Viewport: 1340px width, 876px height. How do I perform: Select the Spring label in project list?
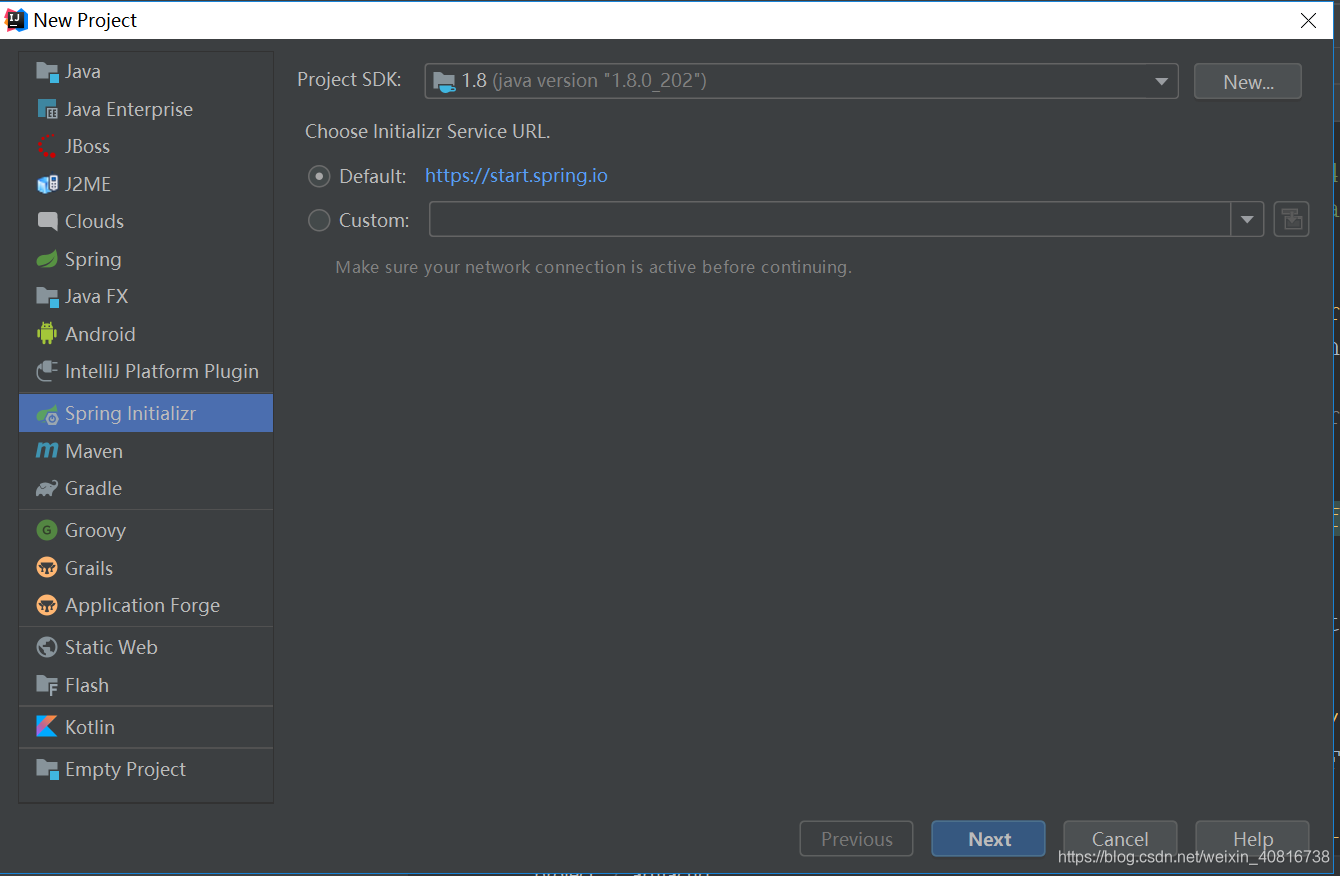coord(93,259)
